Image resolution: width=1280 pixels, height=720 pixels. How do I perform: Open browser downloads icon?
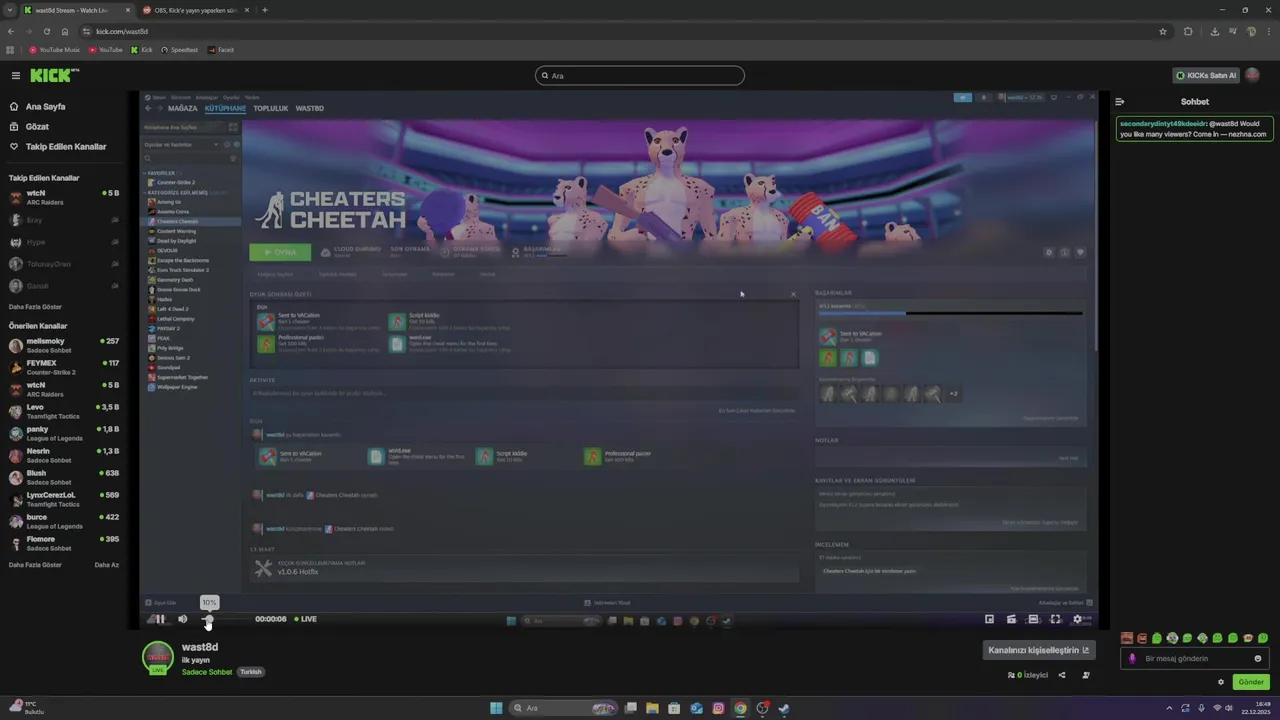click(x=1214, y=31)
